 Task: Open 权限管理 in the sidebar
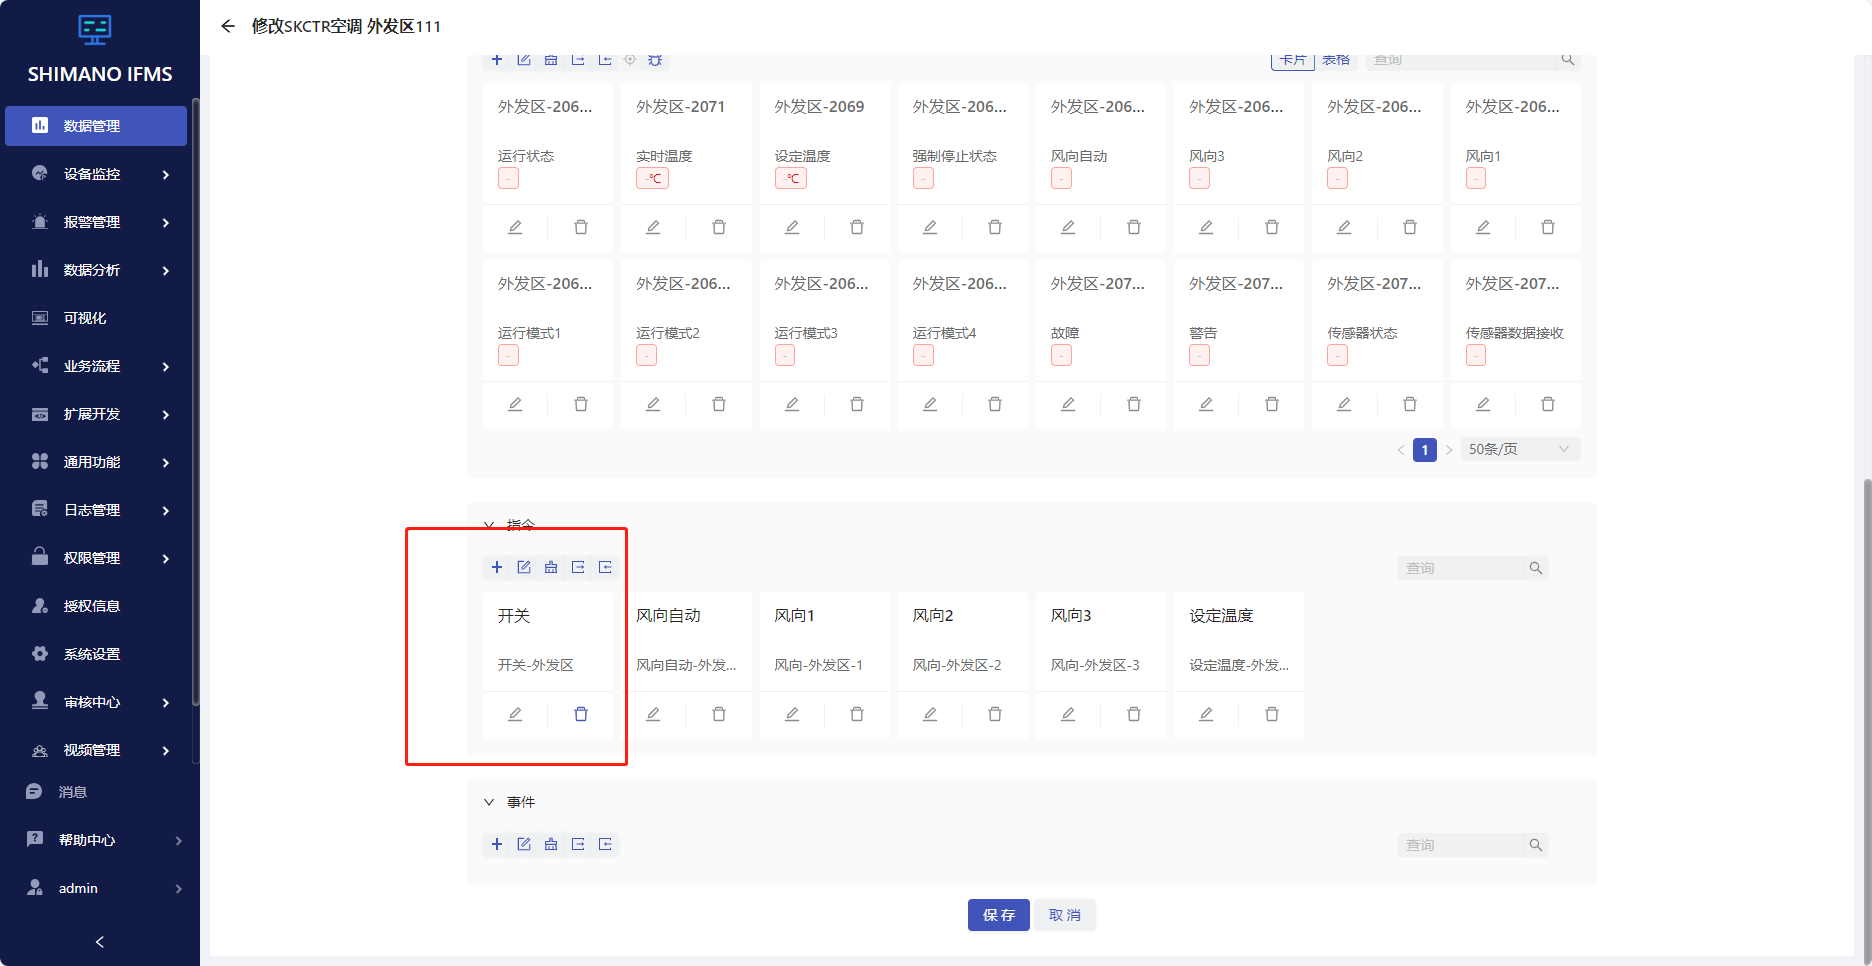pos(96,558)
